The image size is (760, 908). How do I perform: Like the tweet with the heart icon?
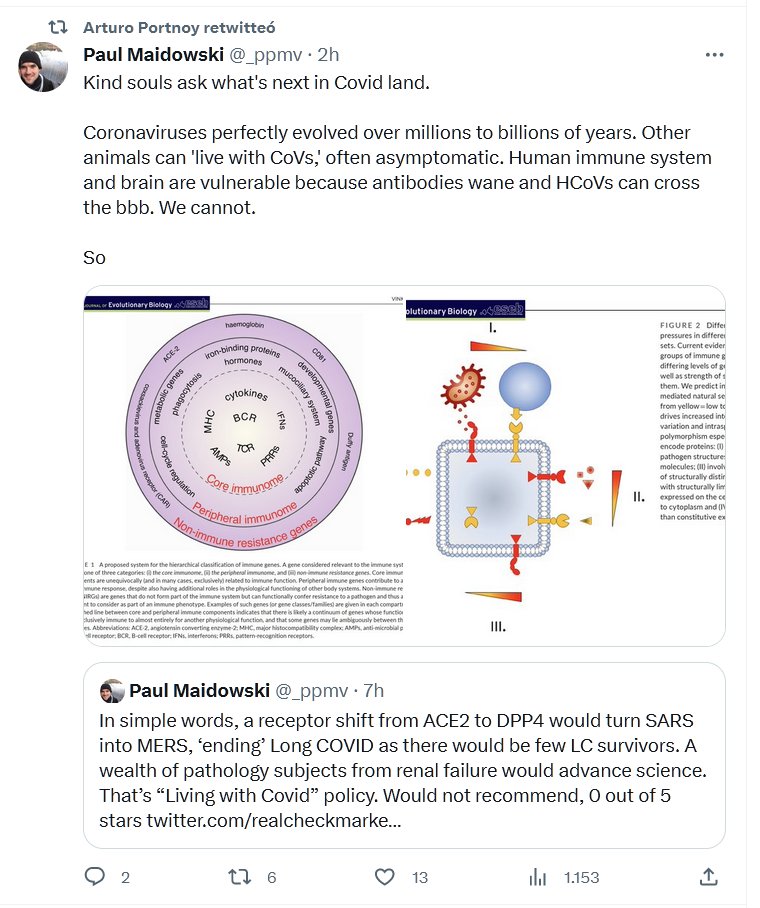[x=385, y=877]
